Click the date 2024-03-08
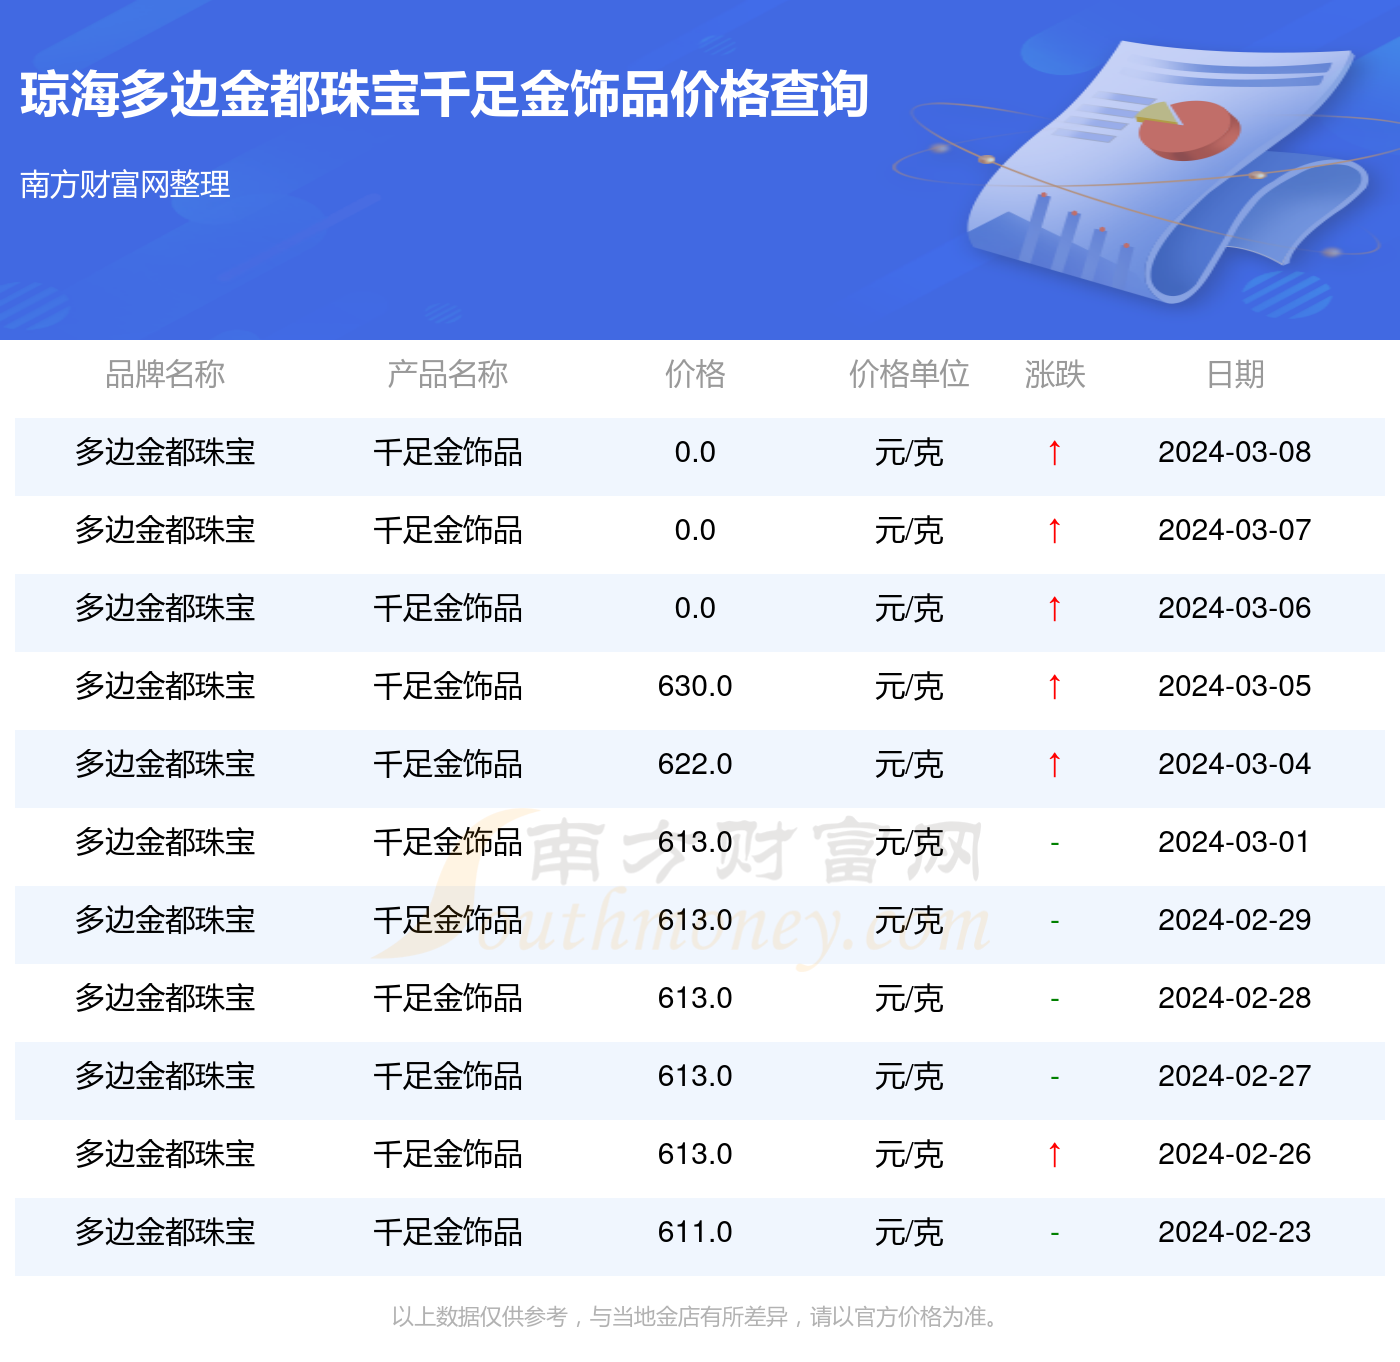 point(1235,452)
